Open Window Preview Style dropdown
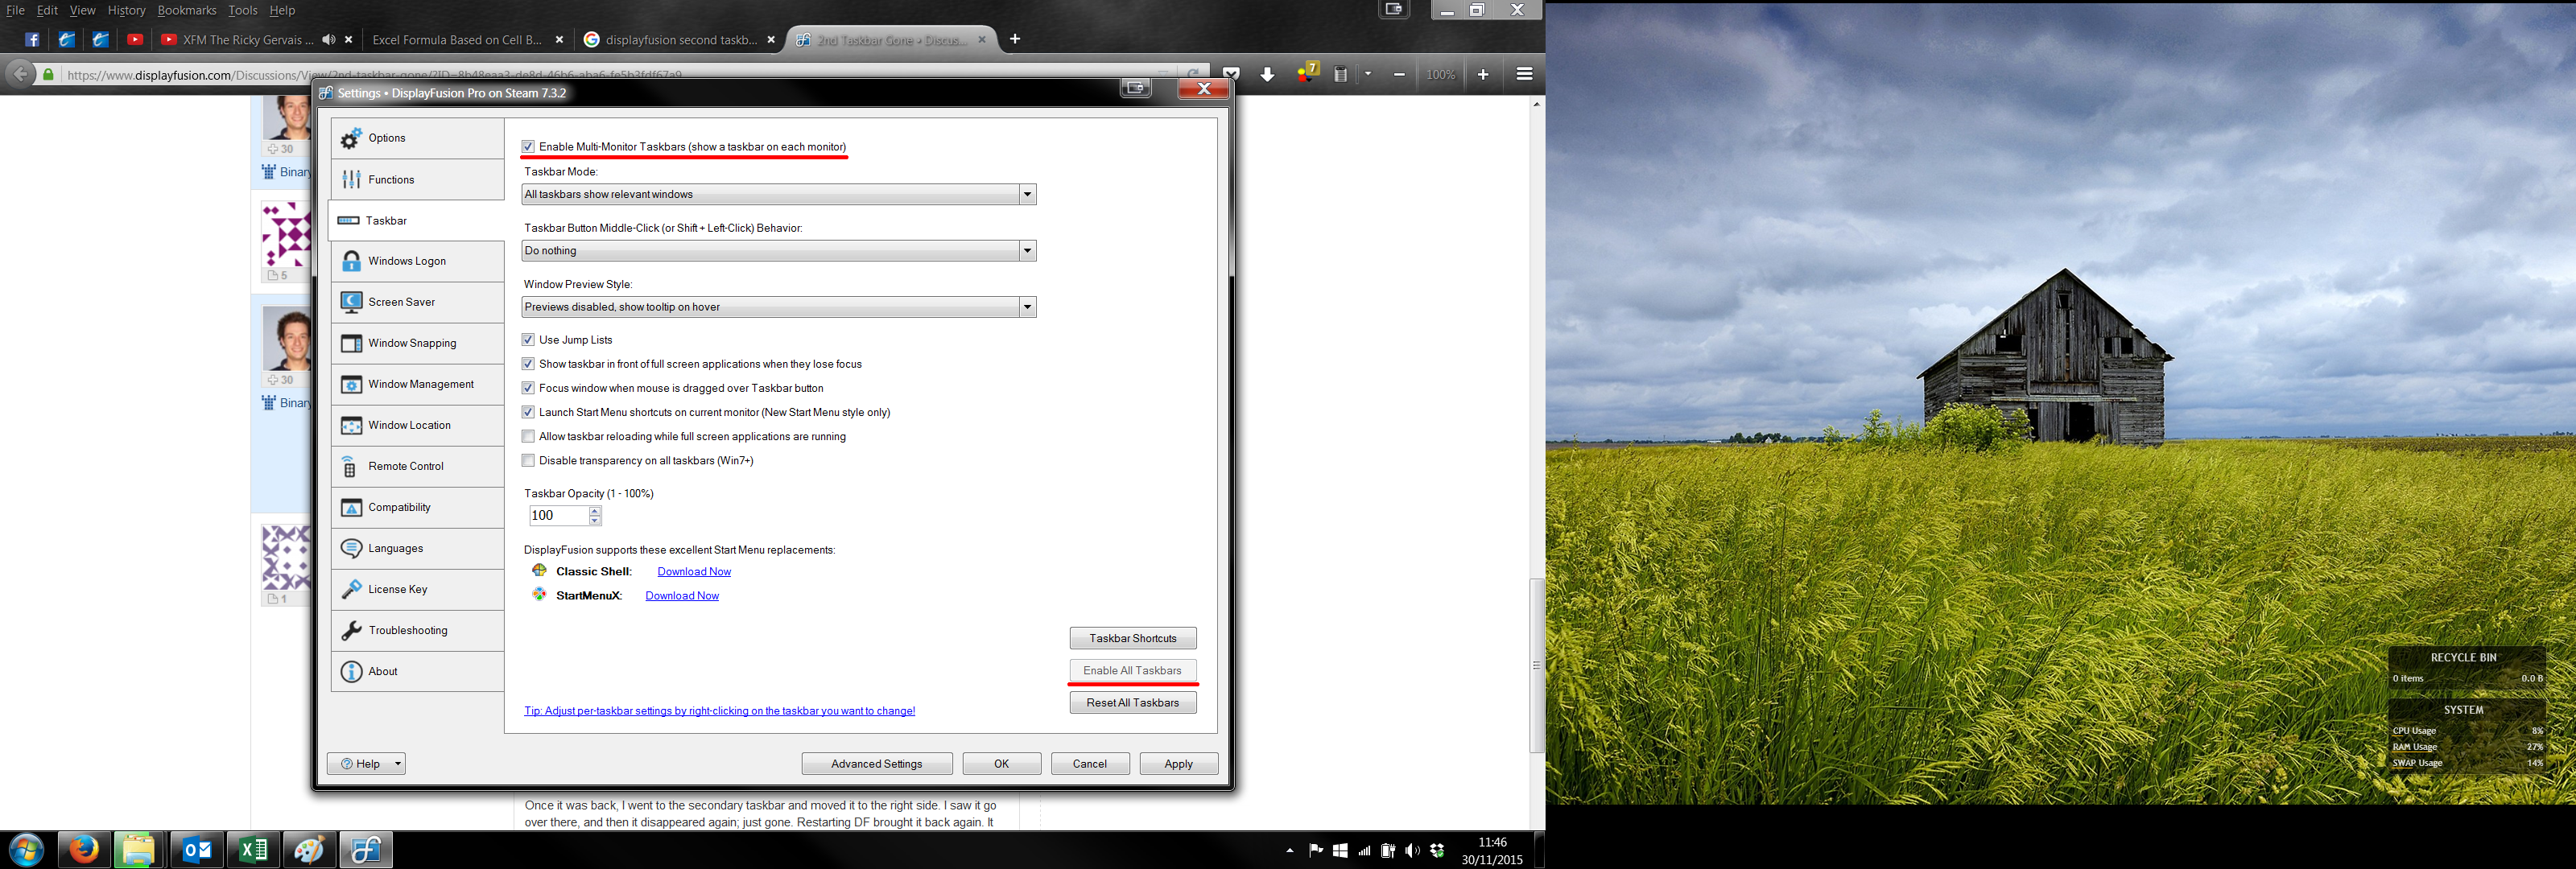2576x869 pixels. coord(1027,307)
